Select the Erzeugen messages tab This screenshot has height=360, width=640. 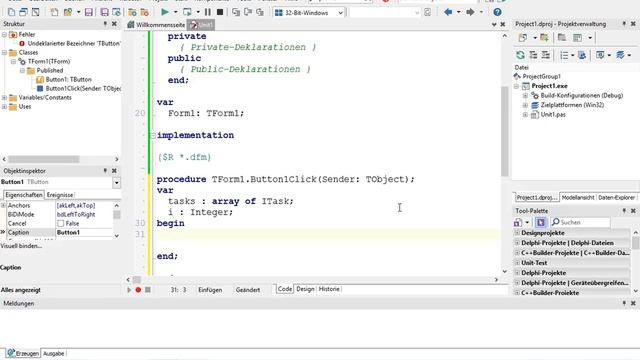(24, 353)
